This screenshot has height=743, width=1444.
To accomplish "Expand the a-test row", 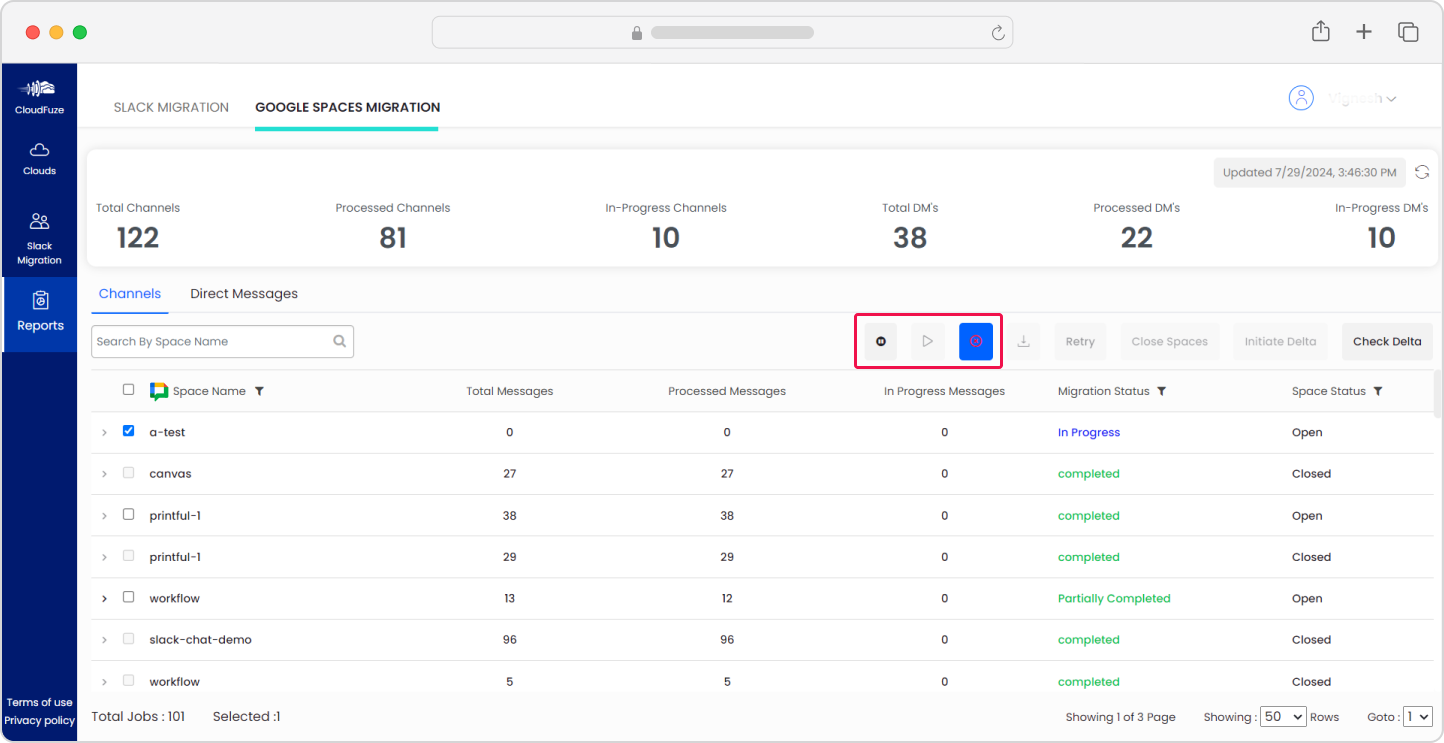I will point(104,433).
